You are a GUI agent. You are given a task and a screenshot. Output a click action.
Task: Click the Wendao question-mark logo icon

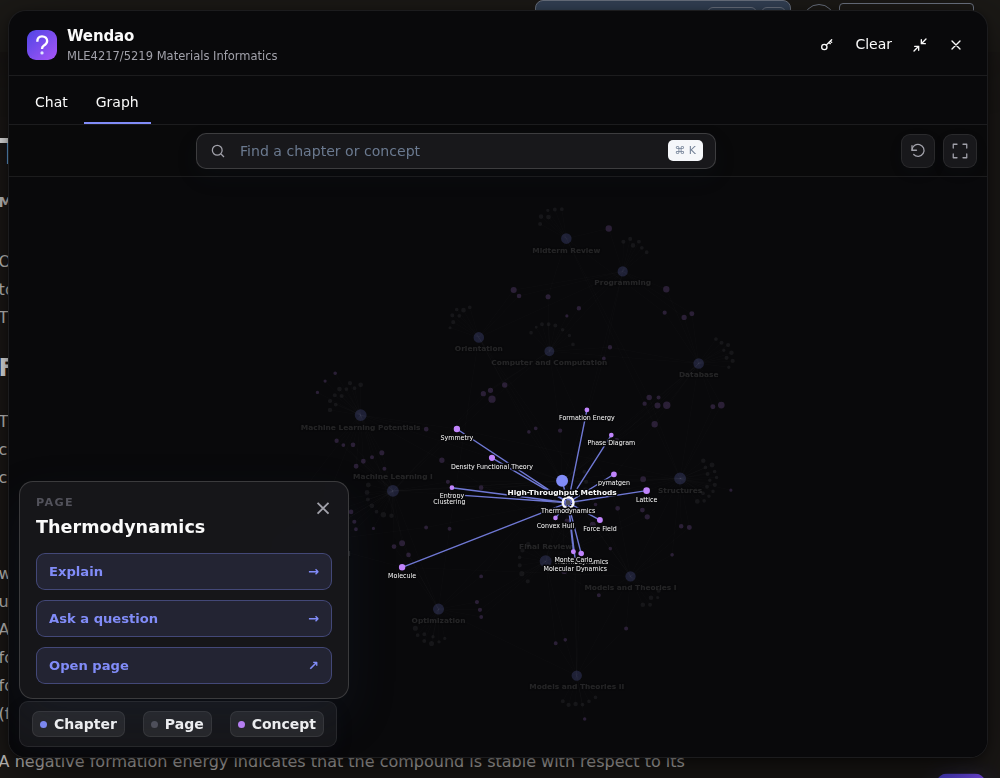coord(42,45)
